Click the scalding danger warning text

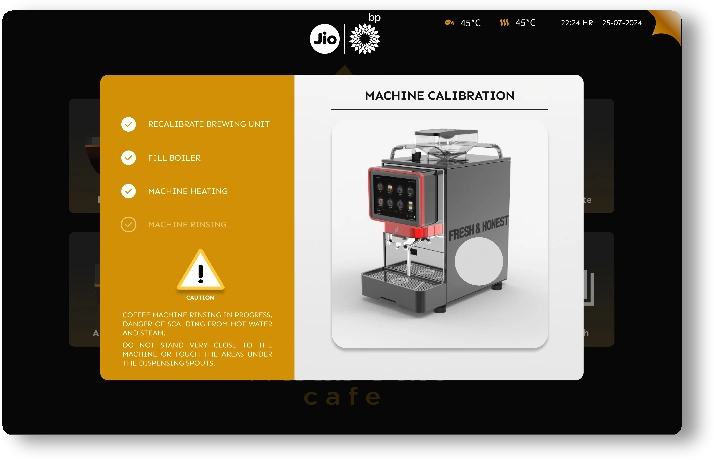197,323
